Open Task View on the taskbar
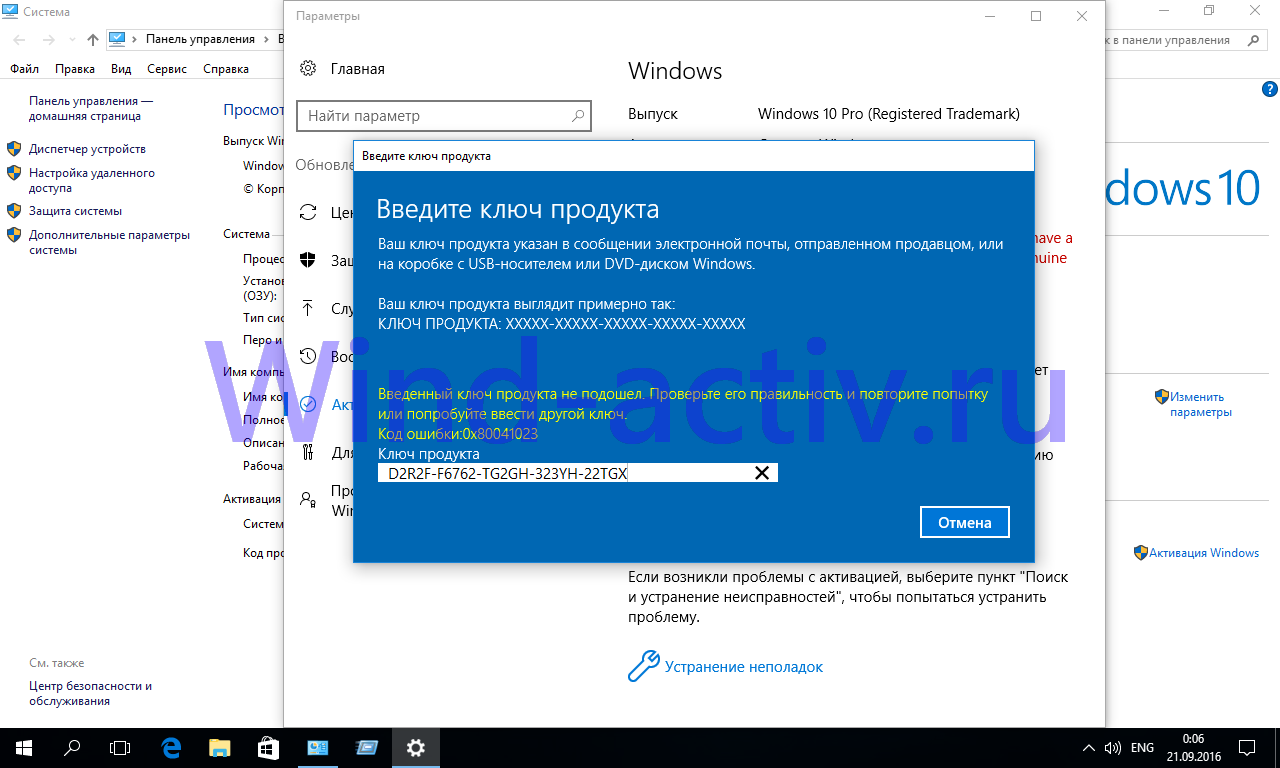This screenshot has height=768, width=1280. 120,747
